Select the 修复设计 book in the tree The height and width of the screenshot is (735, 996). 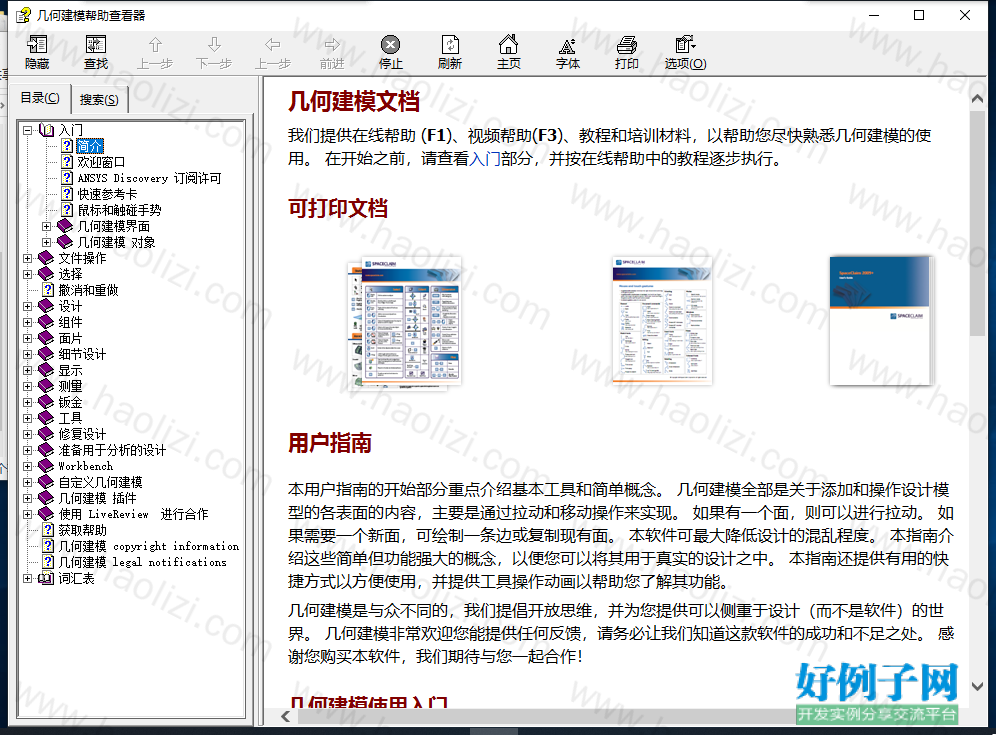click(x=82, y=434)
